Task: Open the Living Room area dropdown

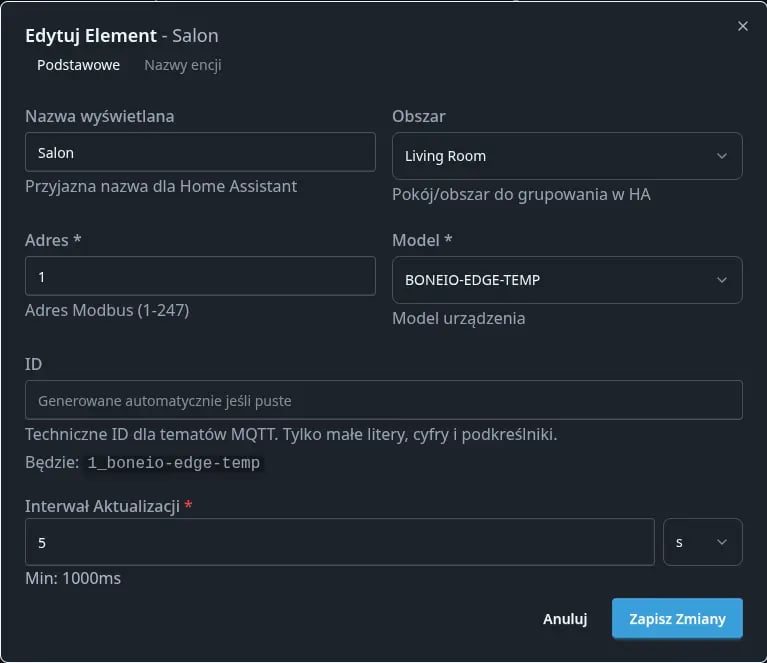Action: pos(555,156)
